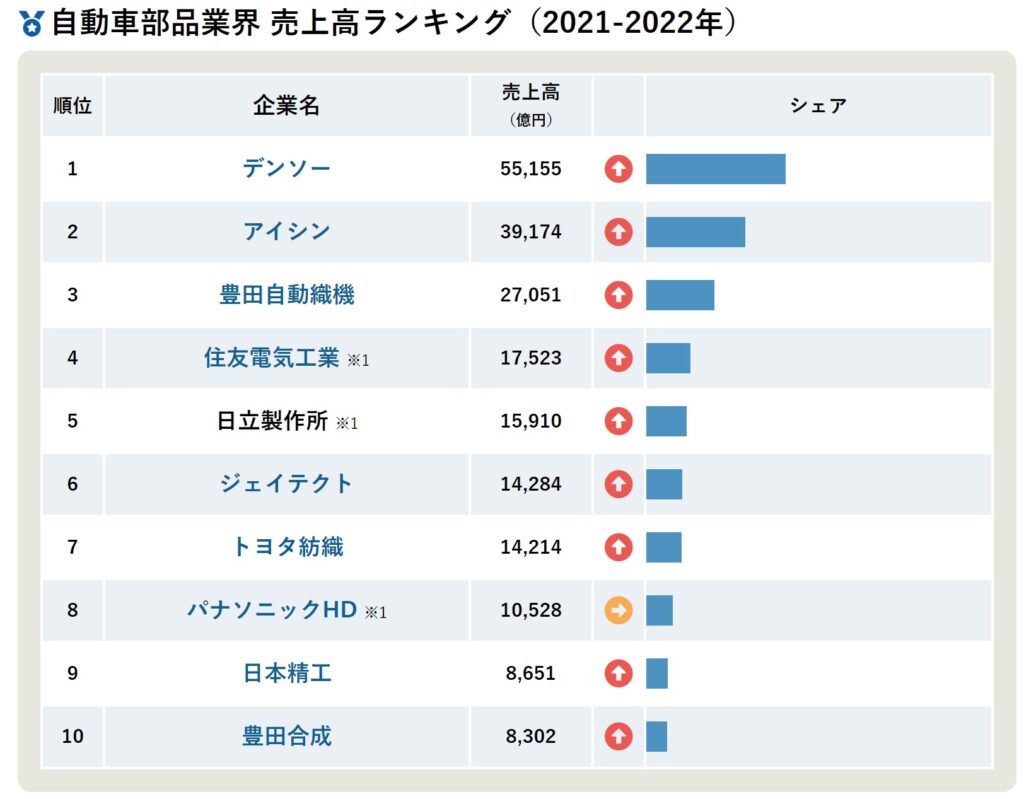Viewport: 1024px width, 799px height.
Task: Click the up arrow in ジェイテクト row
Action: [x=619, y=484]
